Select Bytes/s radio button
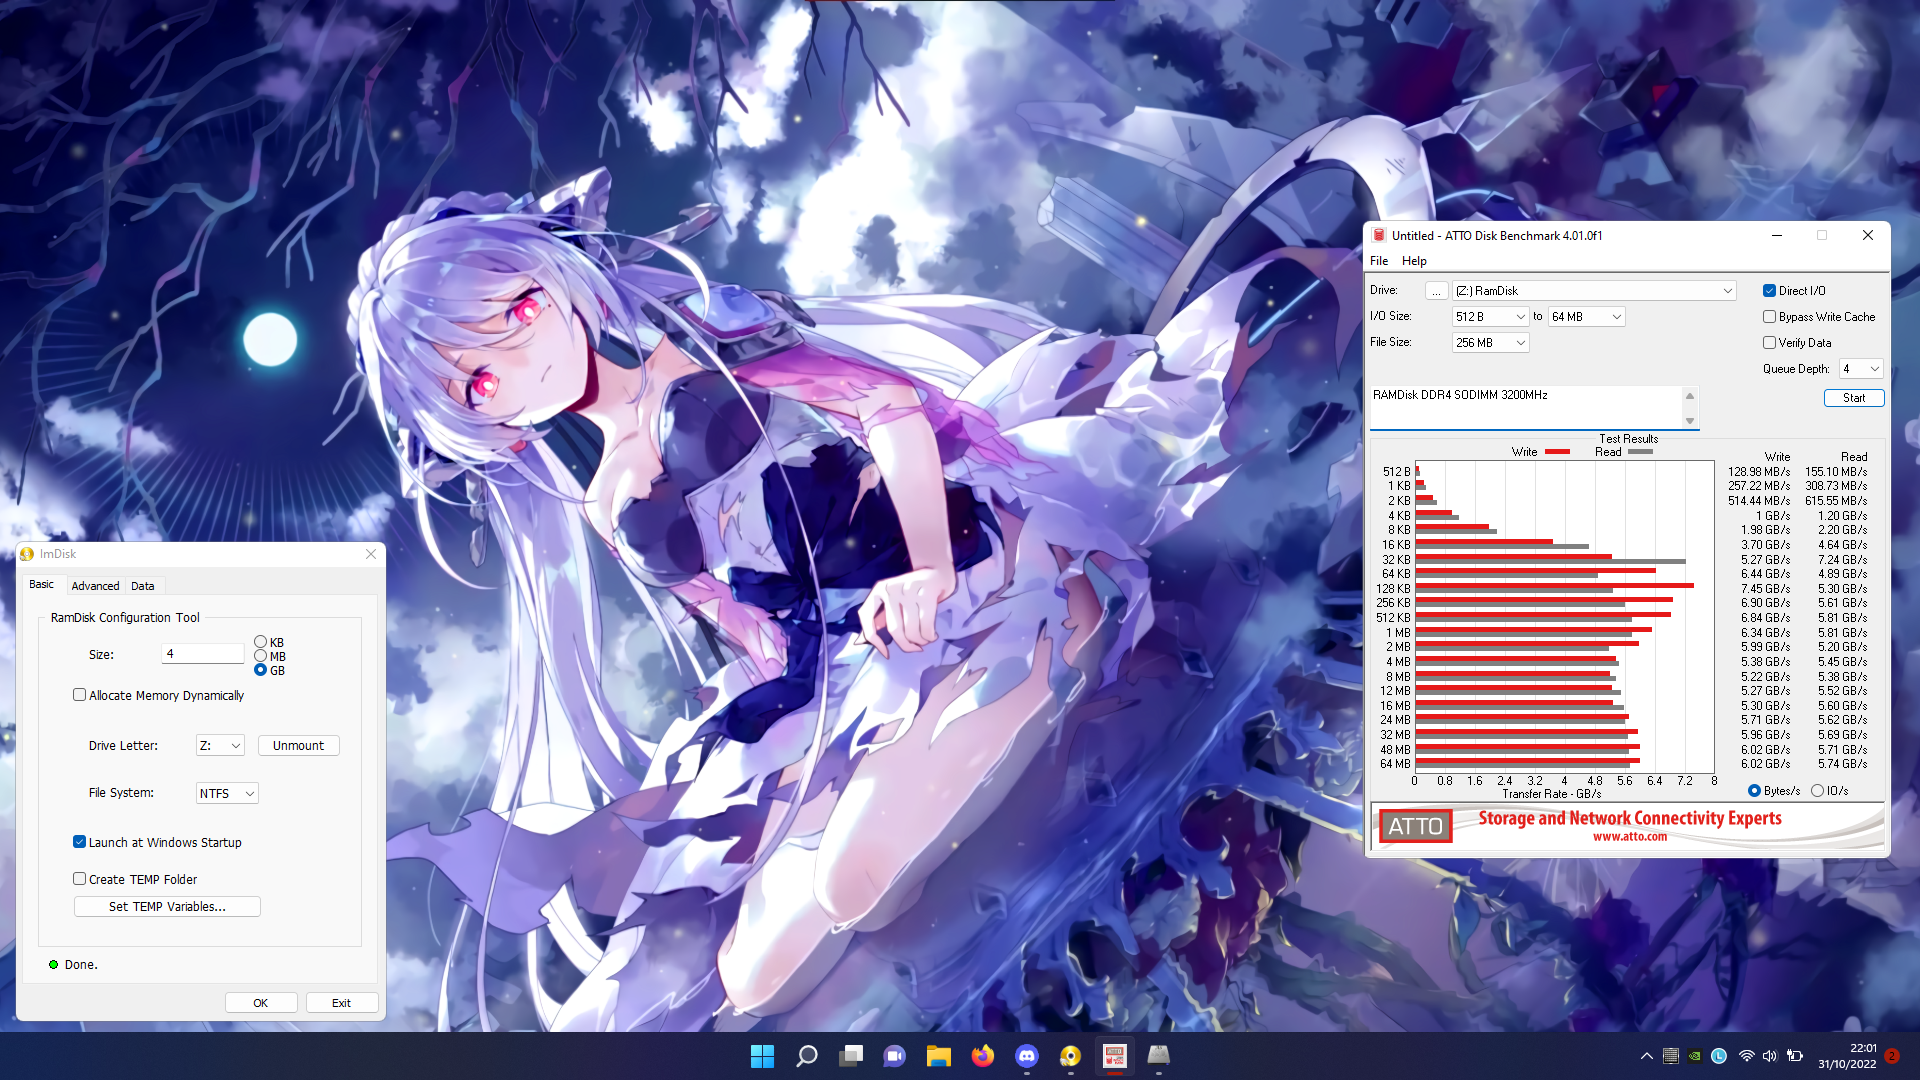The width and height of the screenshot is (1920, 1080). (x=1754, y=791)
